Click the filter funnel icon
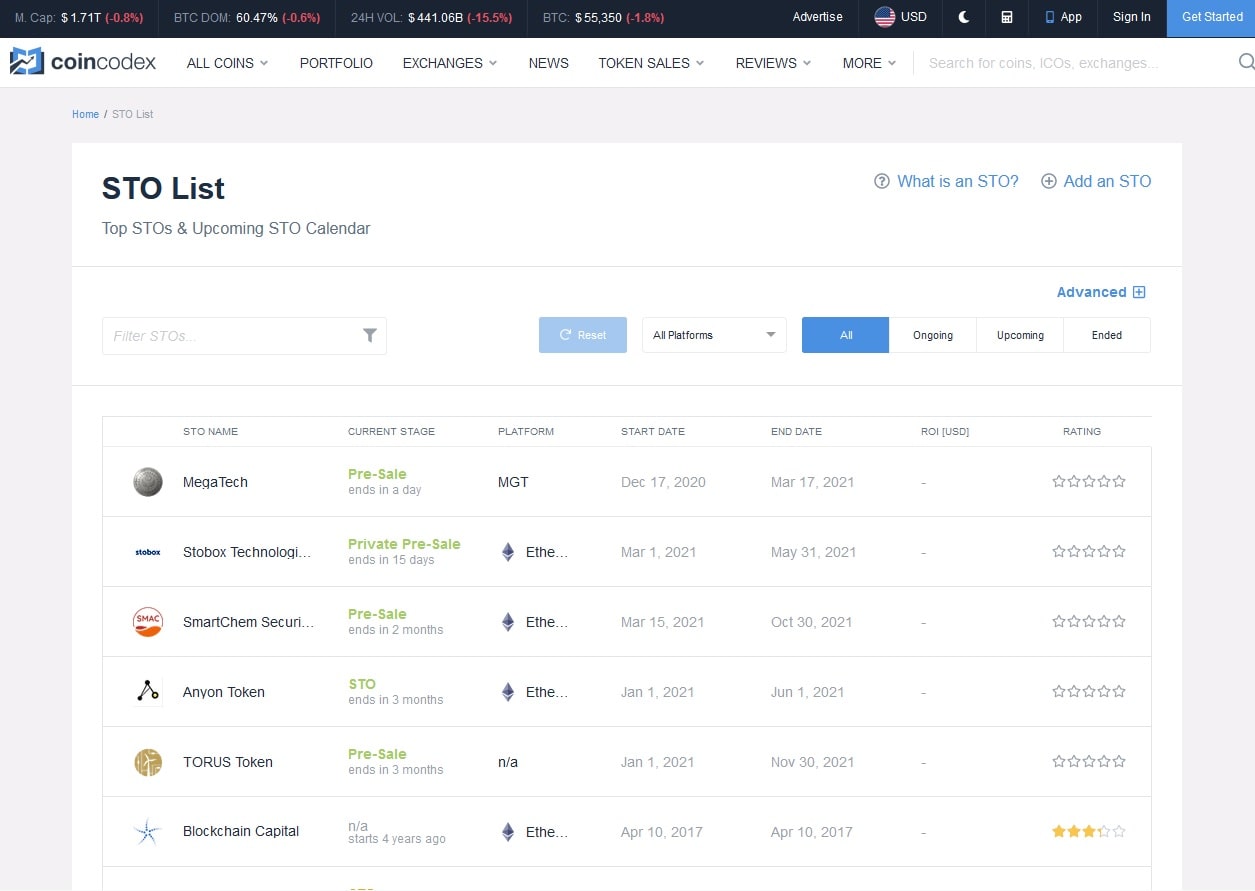The height and width of the screenshot is (891, 1255). tap(369, 336)
